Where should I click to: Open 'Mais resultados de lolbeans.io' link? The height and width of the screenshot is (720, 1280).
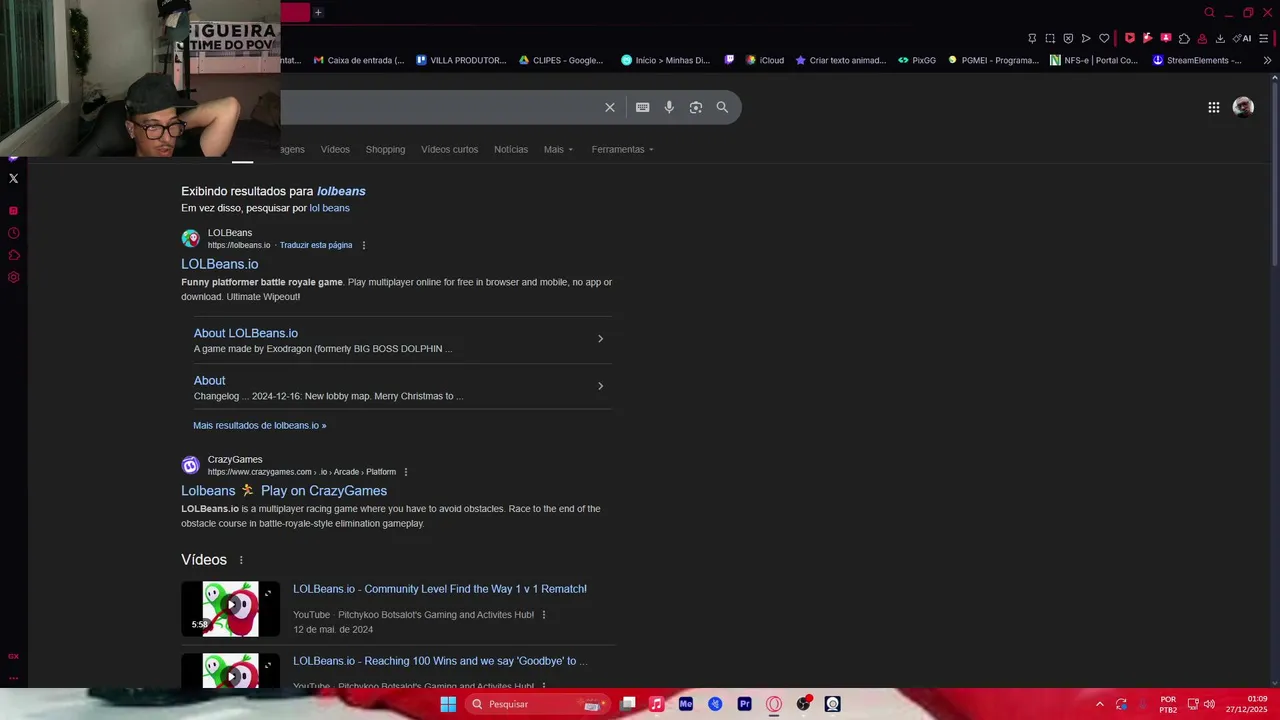click(259, 425)
